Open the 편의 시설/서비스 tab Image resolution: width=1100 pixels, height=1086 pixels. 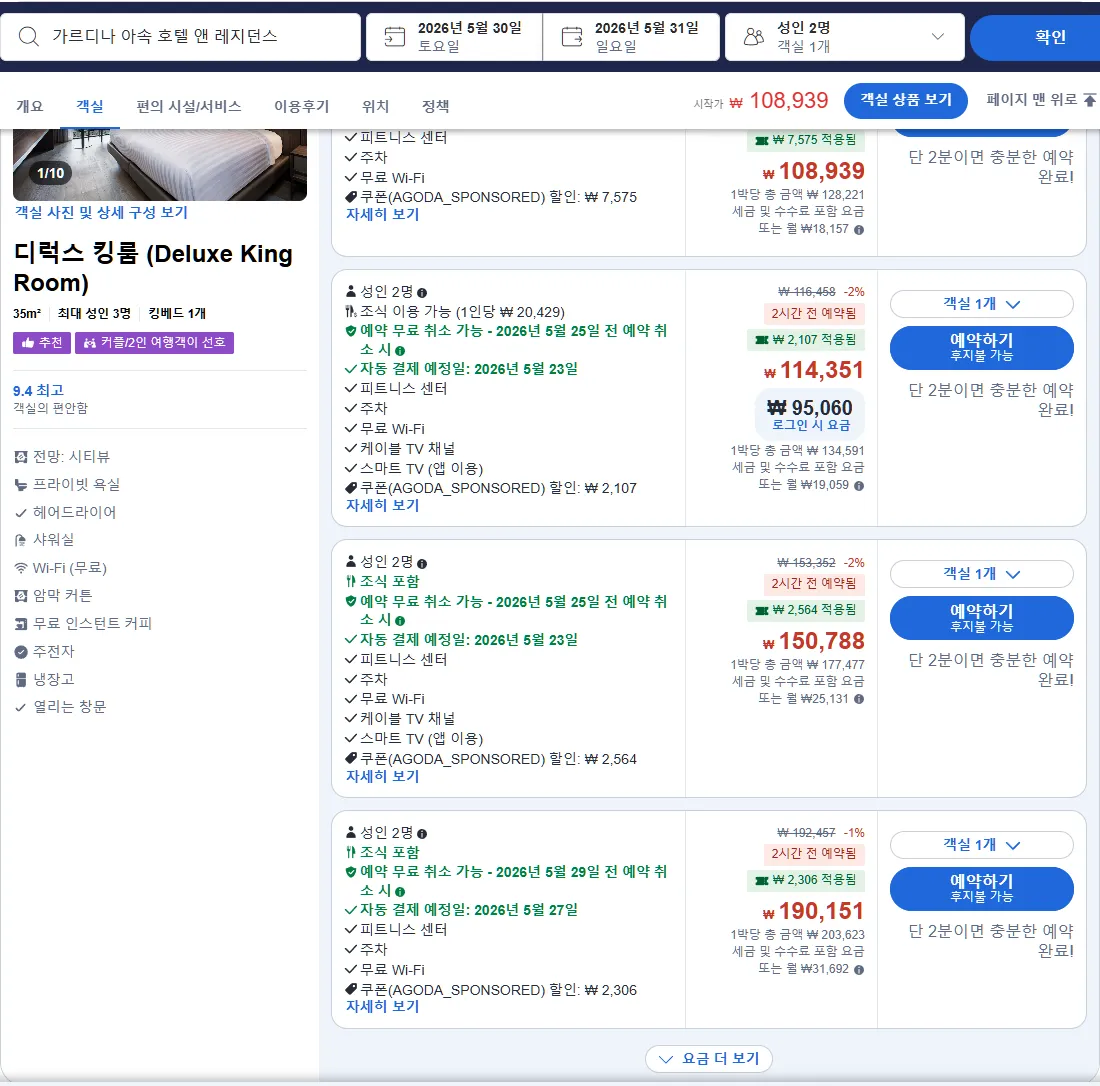[189, 106]
